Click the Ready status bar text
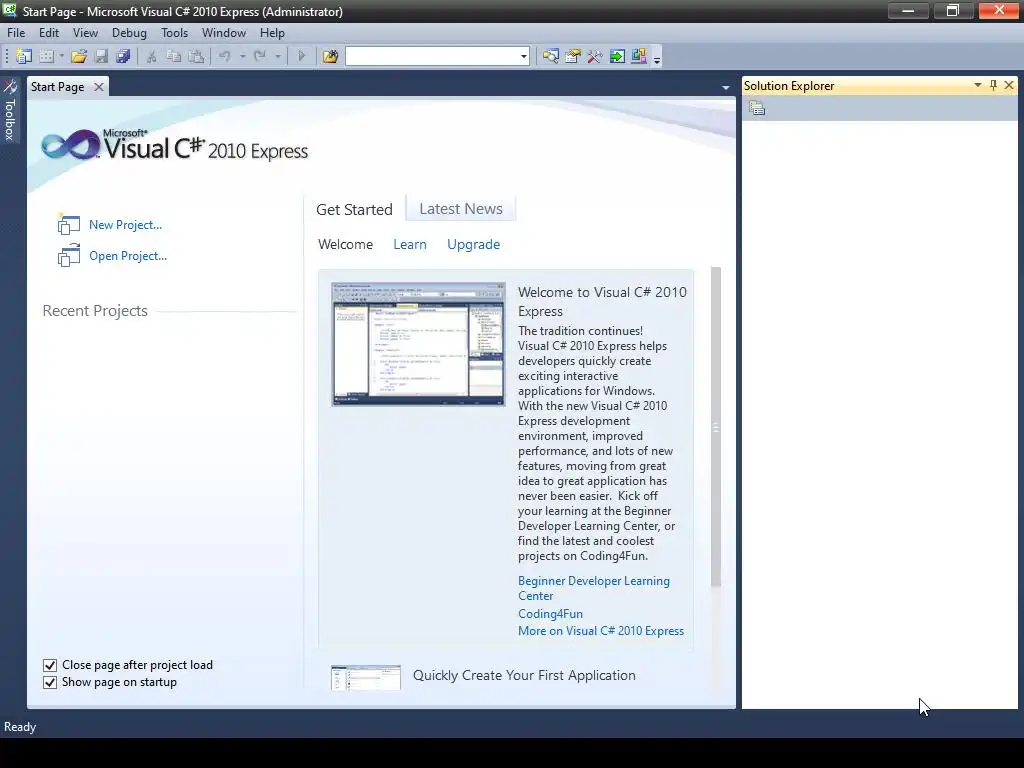Viewport: 1024px width, 768px height. point(20,727)
